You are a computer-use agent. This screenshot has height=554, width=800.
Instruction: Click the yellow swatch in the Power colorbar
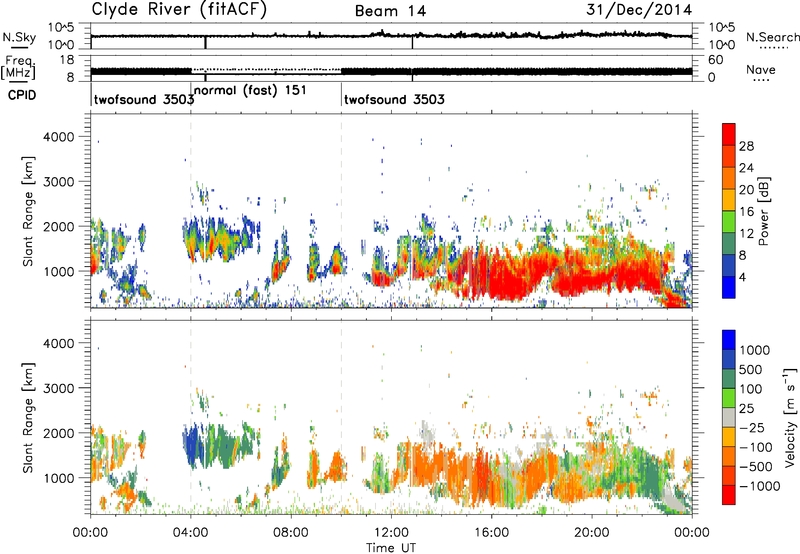click(729, 200)
